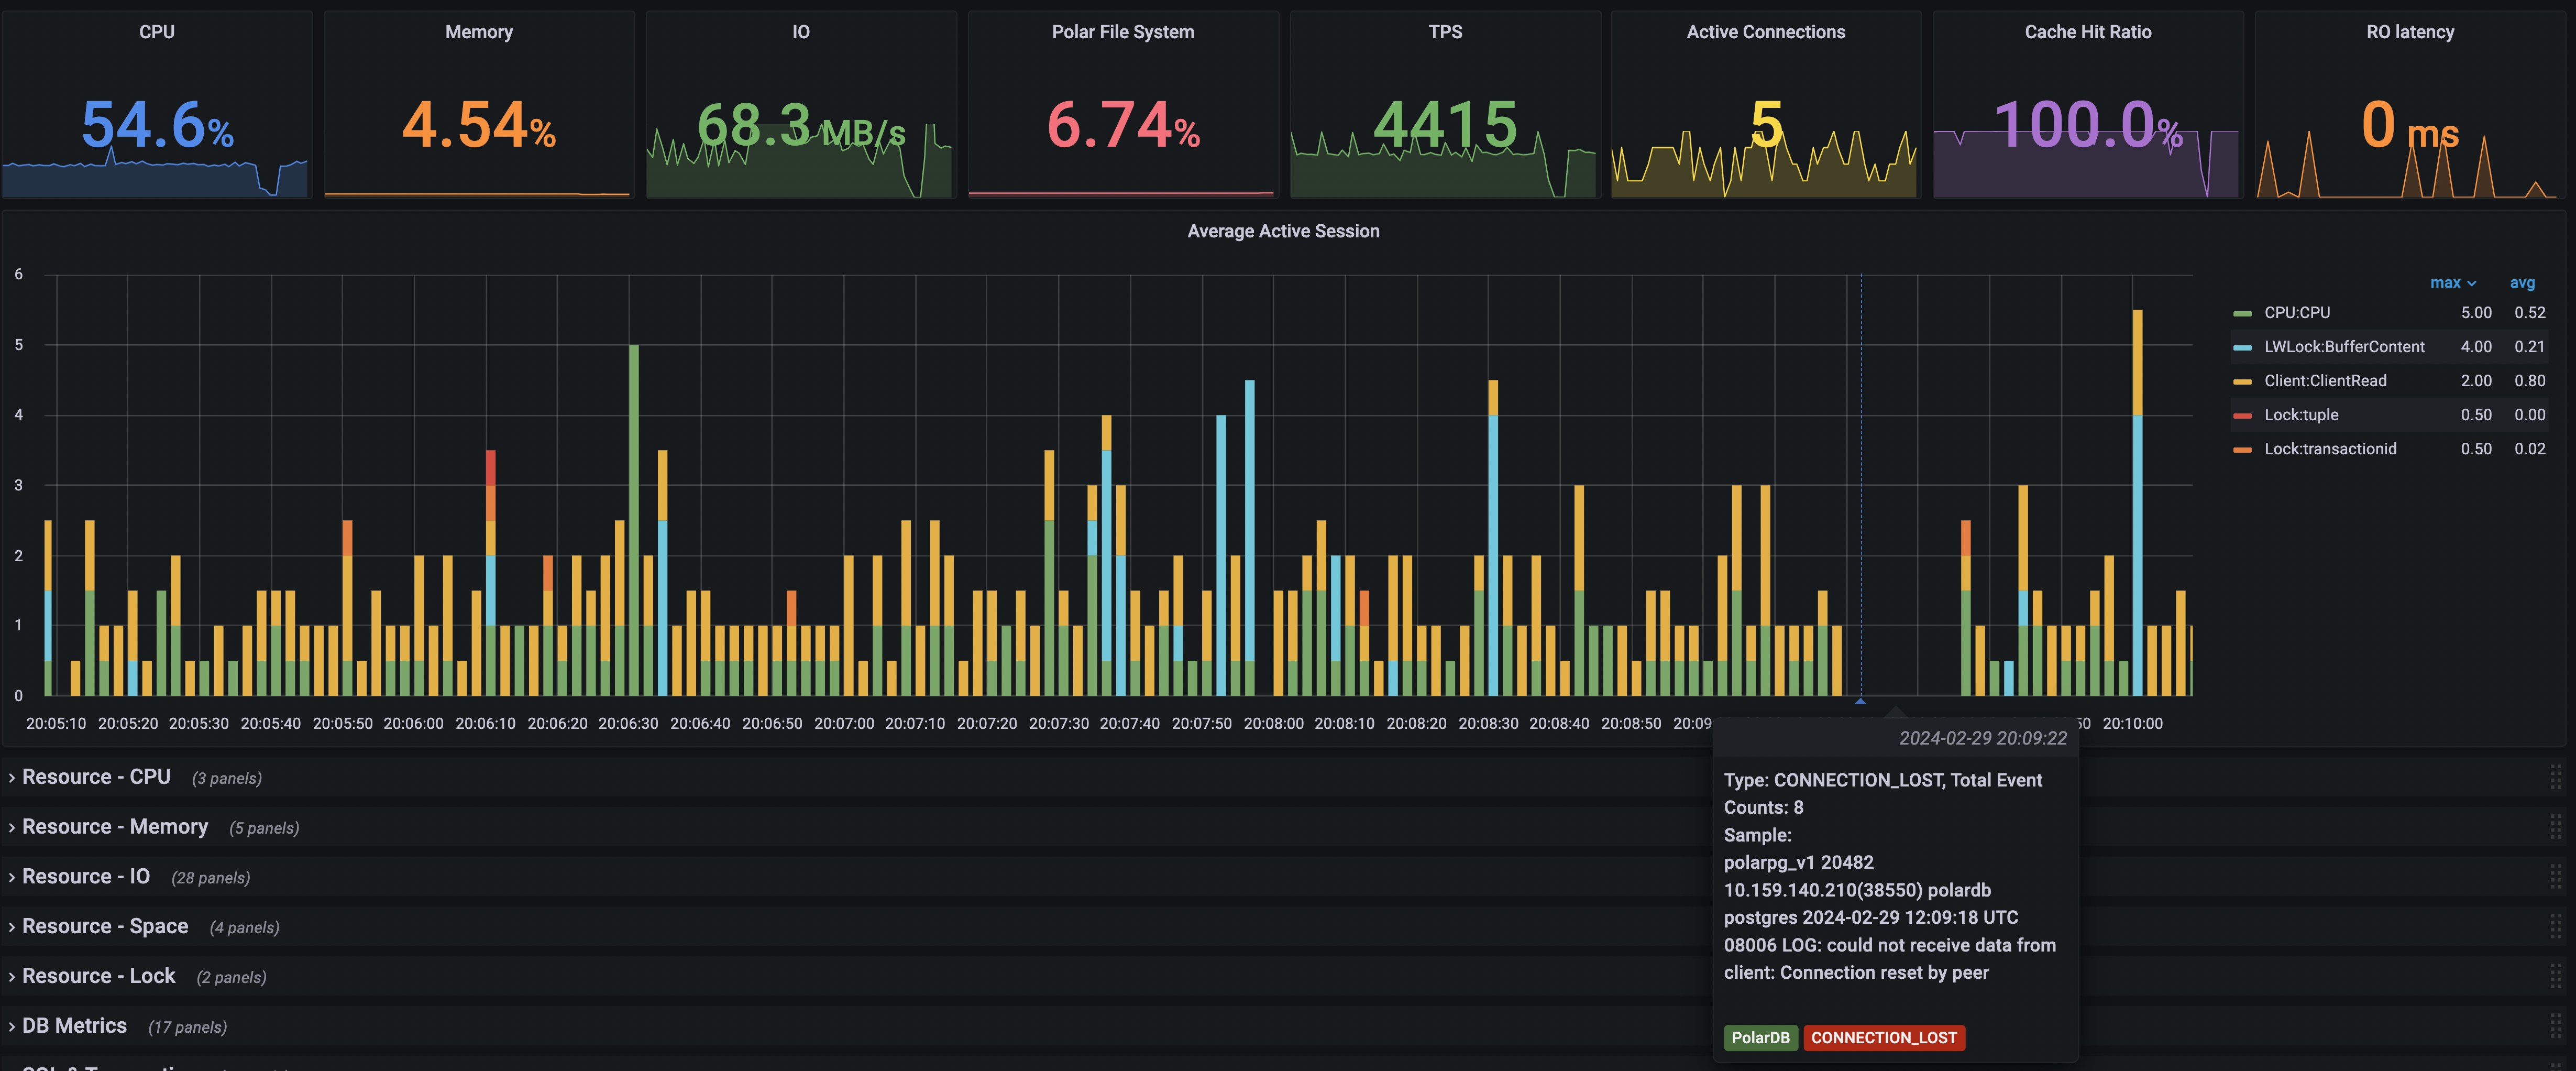Expand the Resource - CPU row

pos(96,777)
